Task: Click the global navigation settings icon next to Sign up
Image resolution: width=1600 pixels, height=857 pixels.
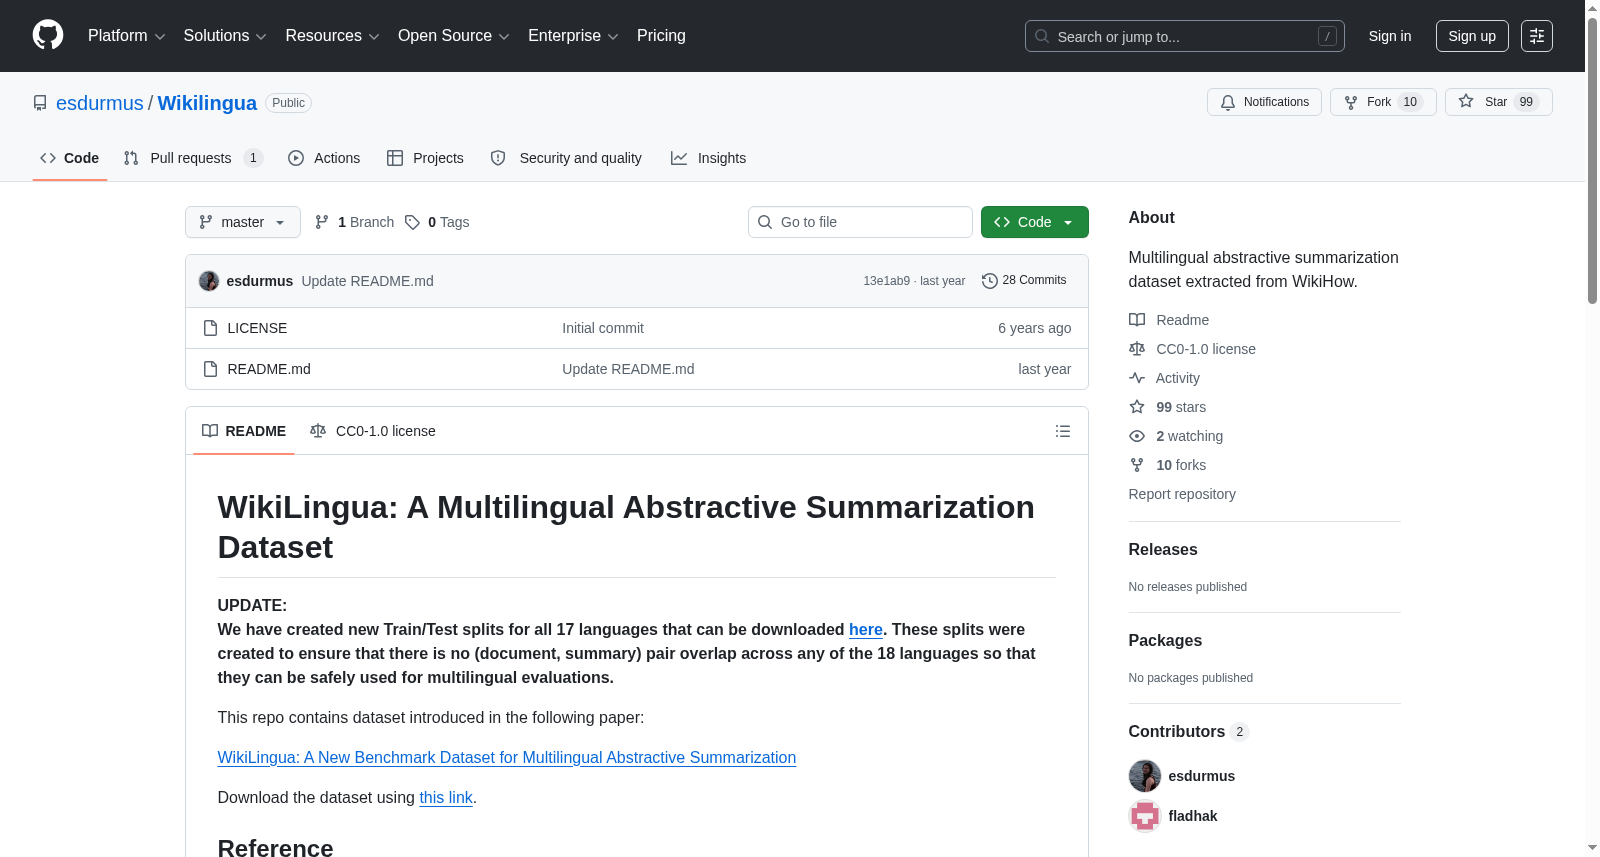Action: 1537,36
